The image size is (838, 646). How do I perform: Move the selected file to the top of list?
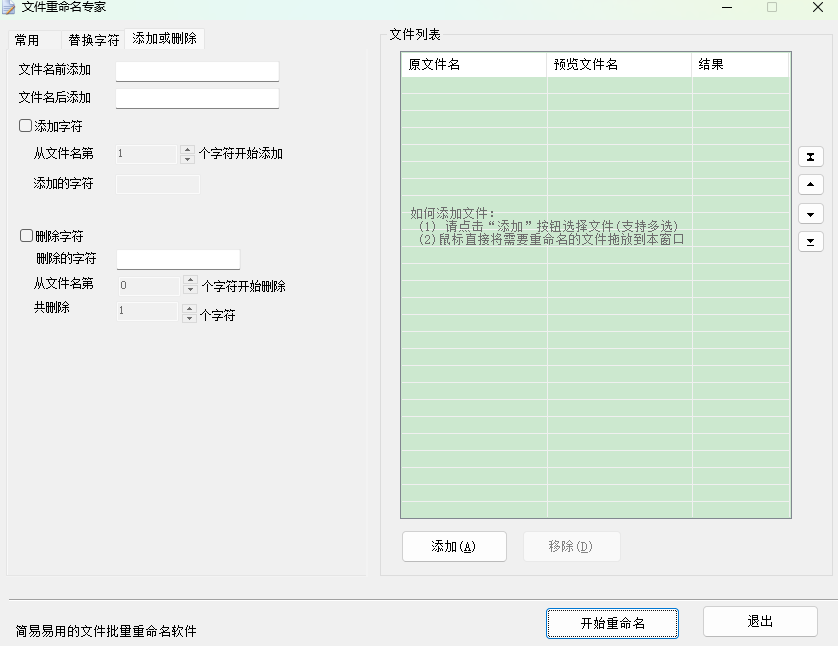tap(810, 156)
